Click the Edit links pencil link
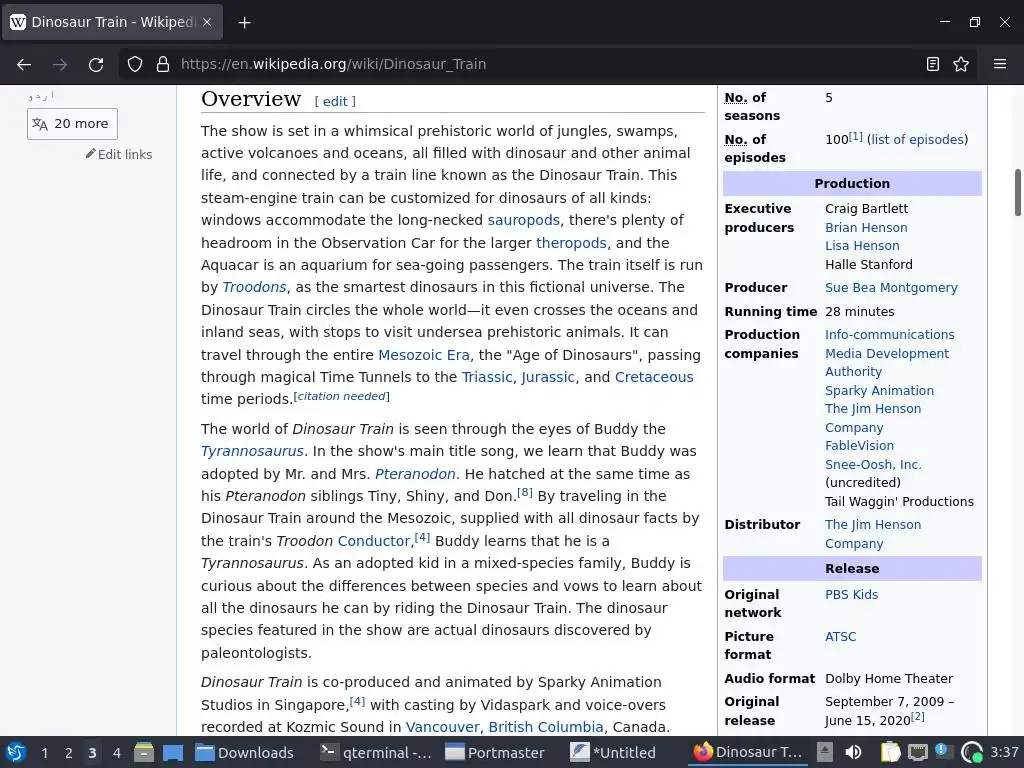The image size is (1024, 768). coord(119,154)
